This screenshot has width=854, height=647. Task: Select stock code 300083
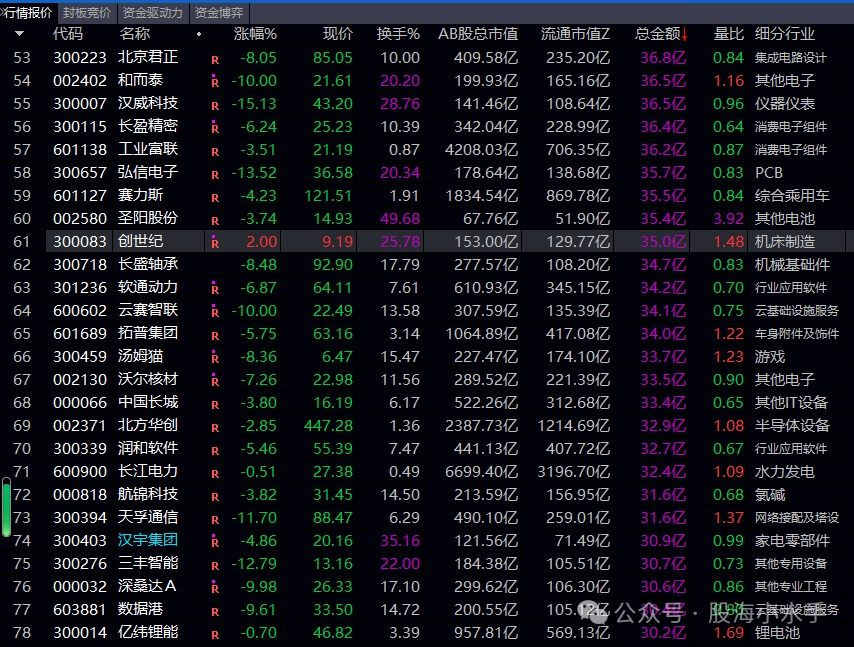pyautogui.click(x=80, y=241)
